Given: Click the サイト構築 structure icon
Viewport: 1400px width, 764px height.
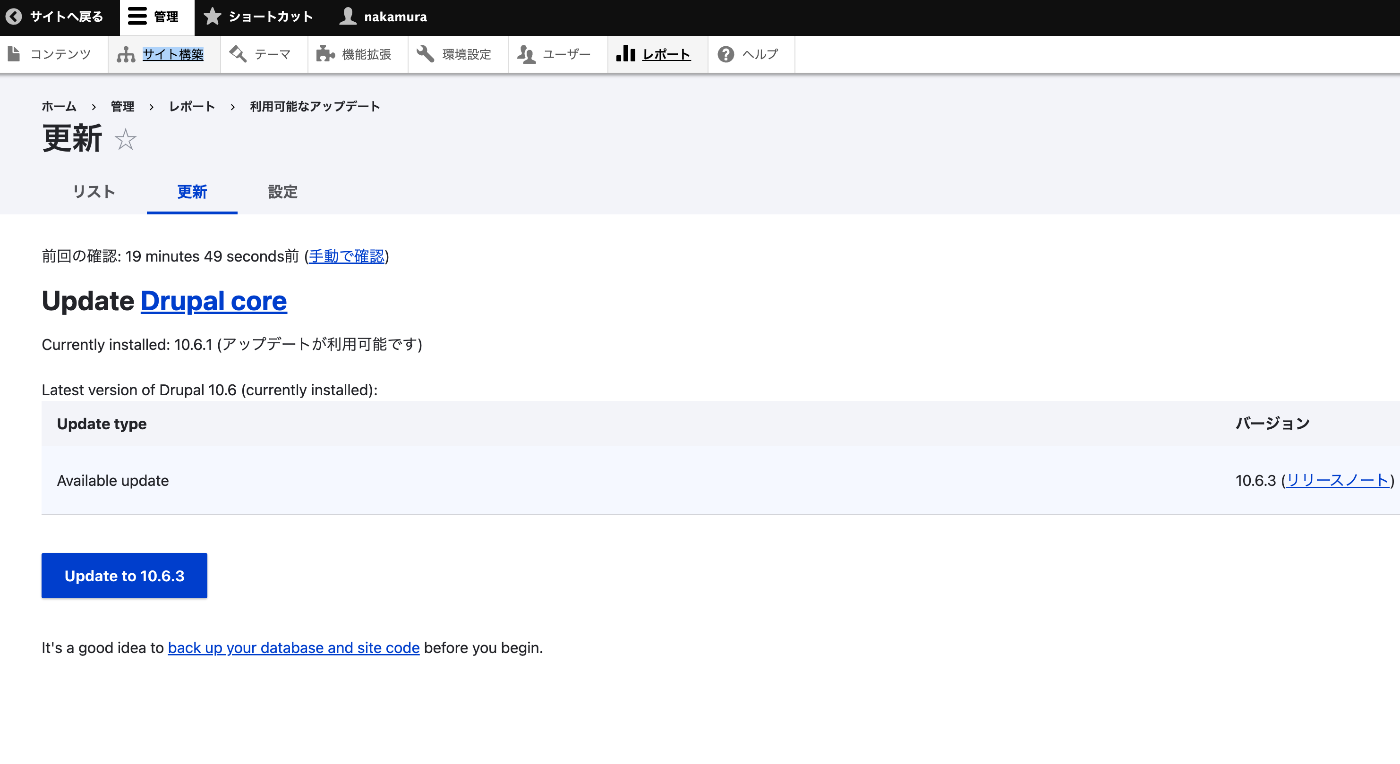Looking at the screenshot, I should coord(126,54).
